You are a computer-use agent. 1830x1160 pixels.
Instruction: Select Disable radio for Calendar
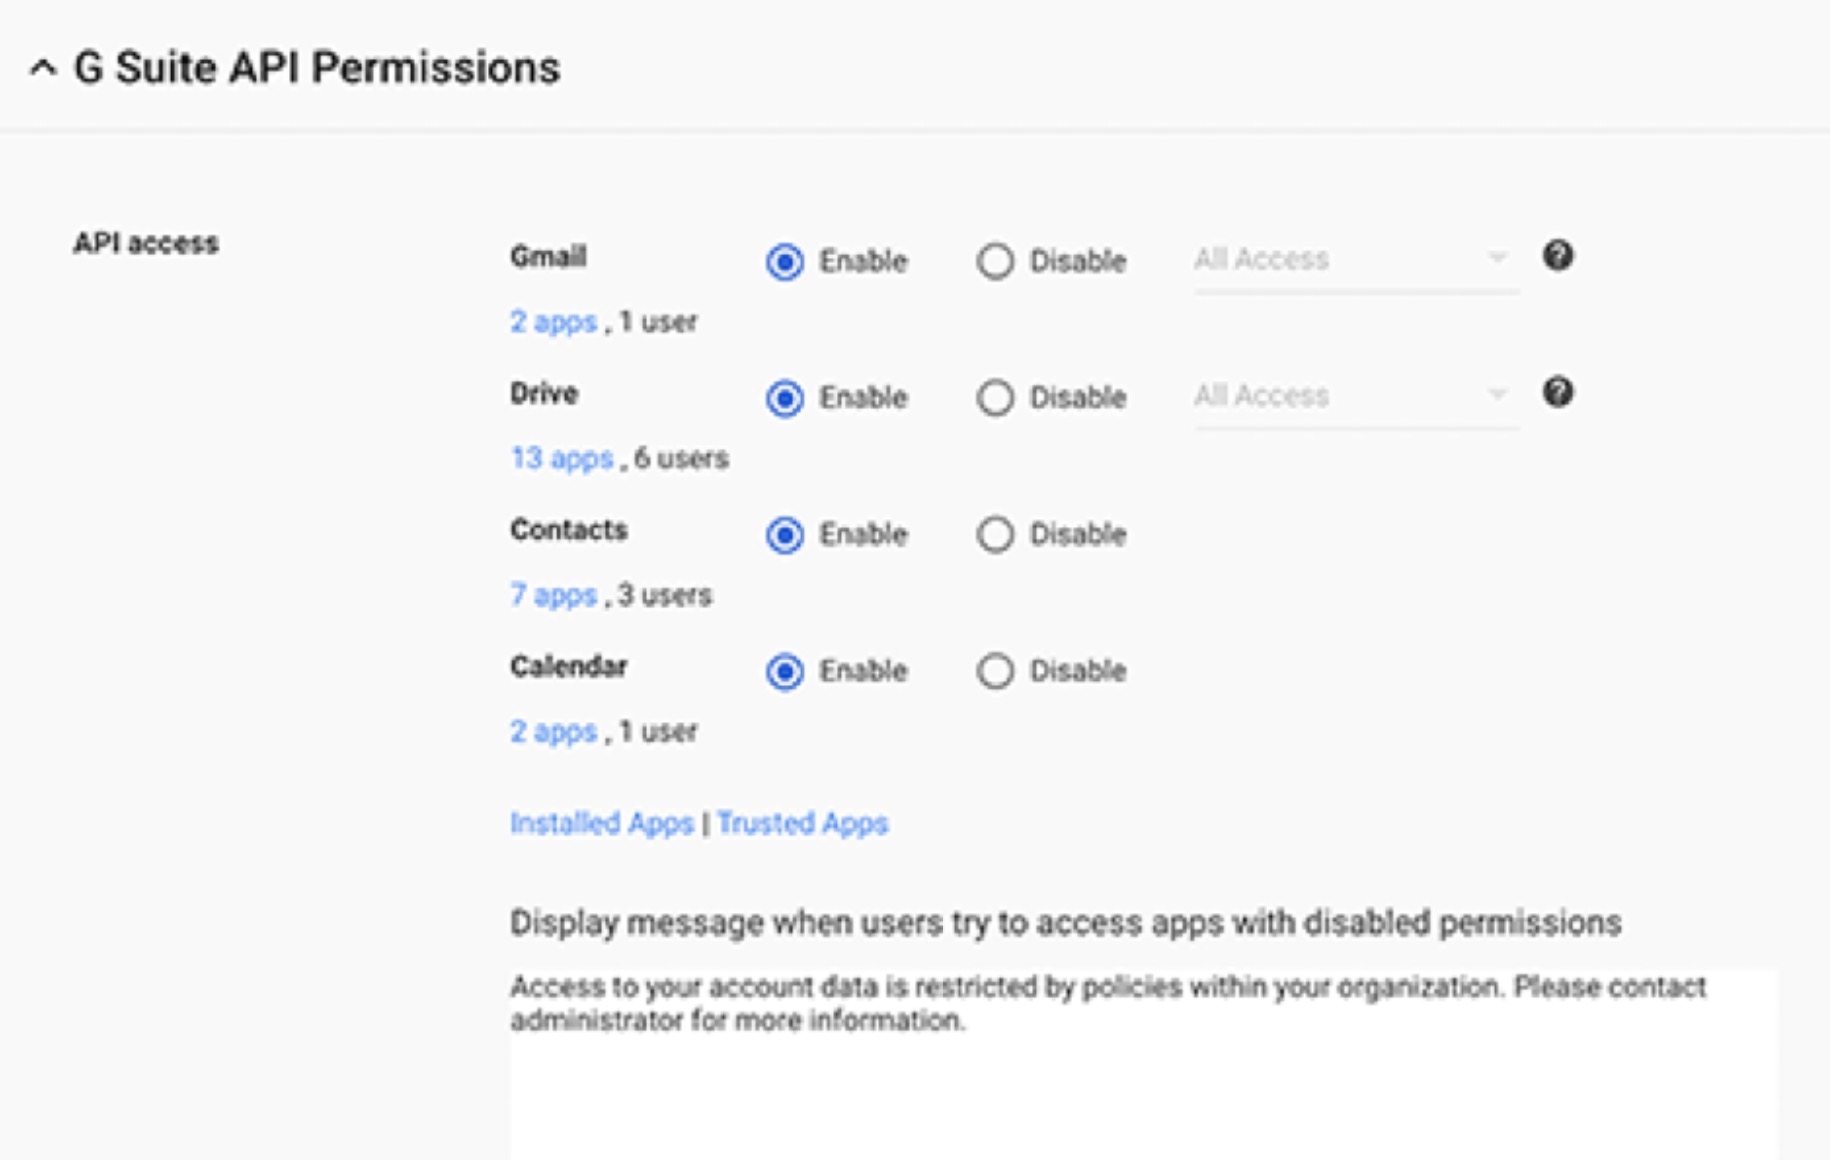[995, 671]
